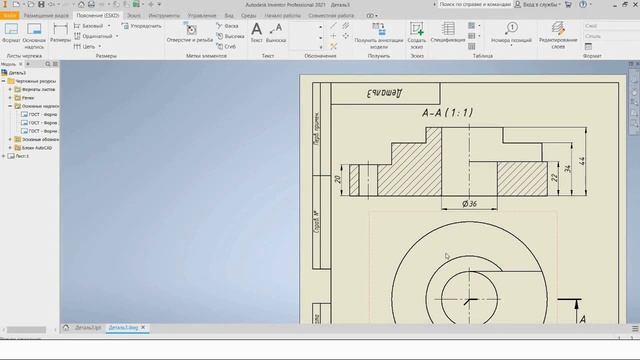Viewport: 640px width, 360px height.
Task: Click the Ø36 dimension in the drawing
Action: [469, 204]
